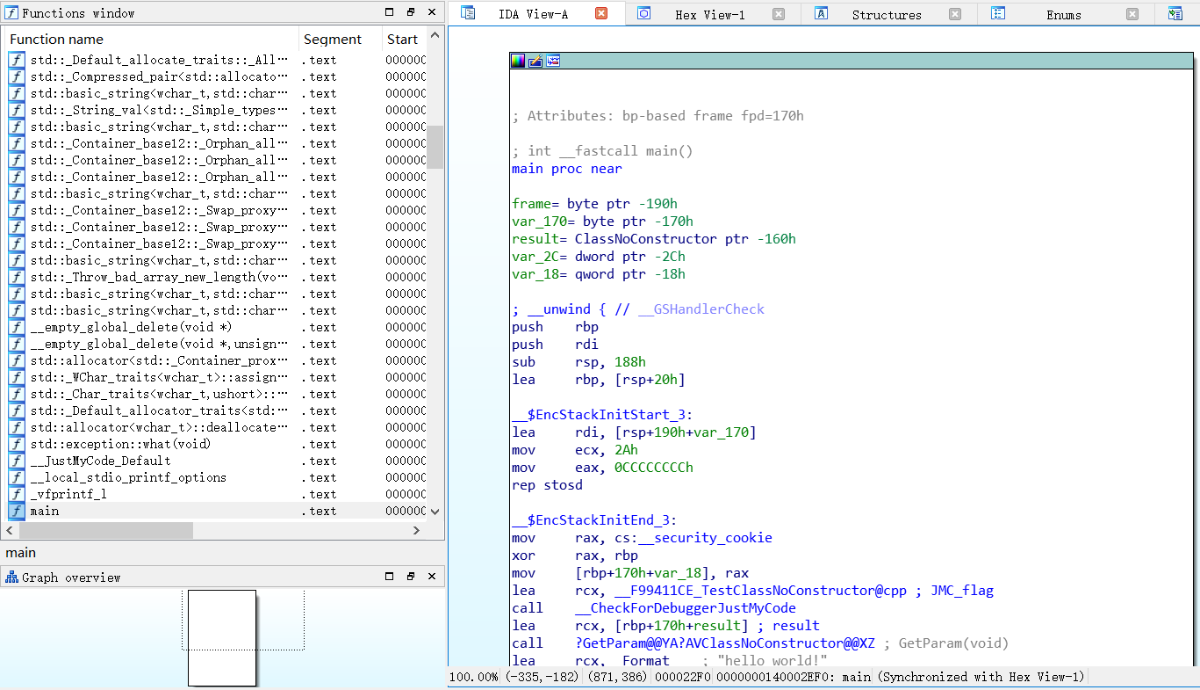The image size is (1200, 690).
Task: Float the Functions window panel
Action: (x=411, y=13)
